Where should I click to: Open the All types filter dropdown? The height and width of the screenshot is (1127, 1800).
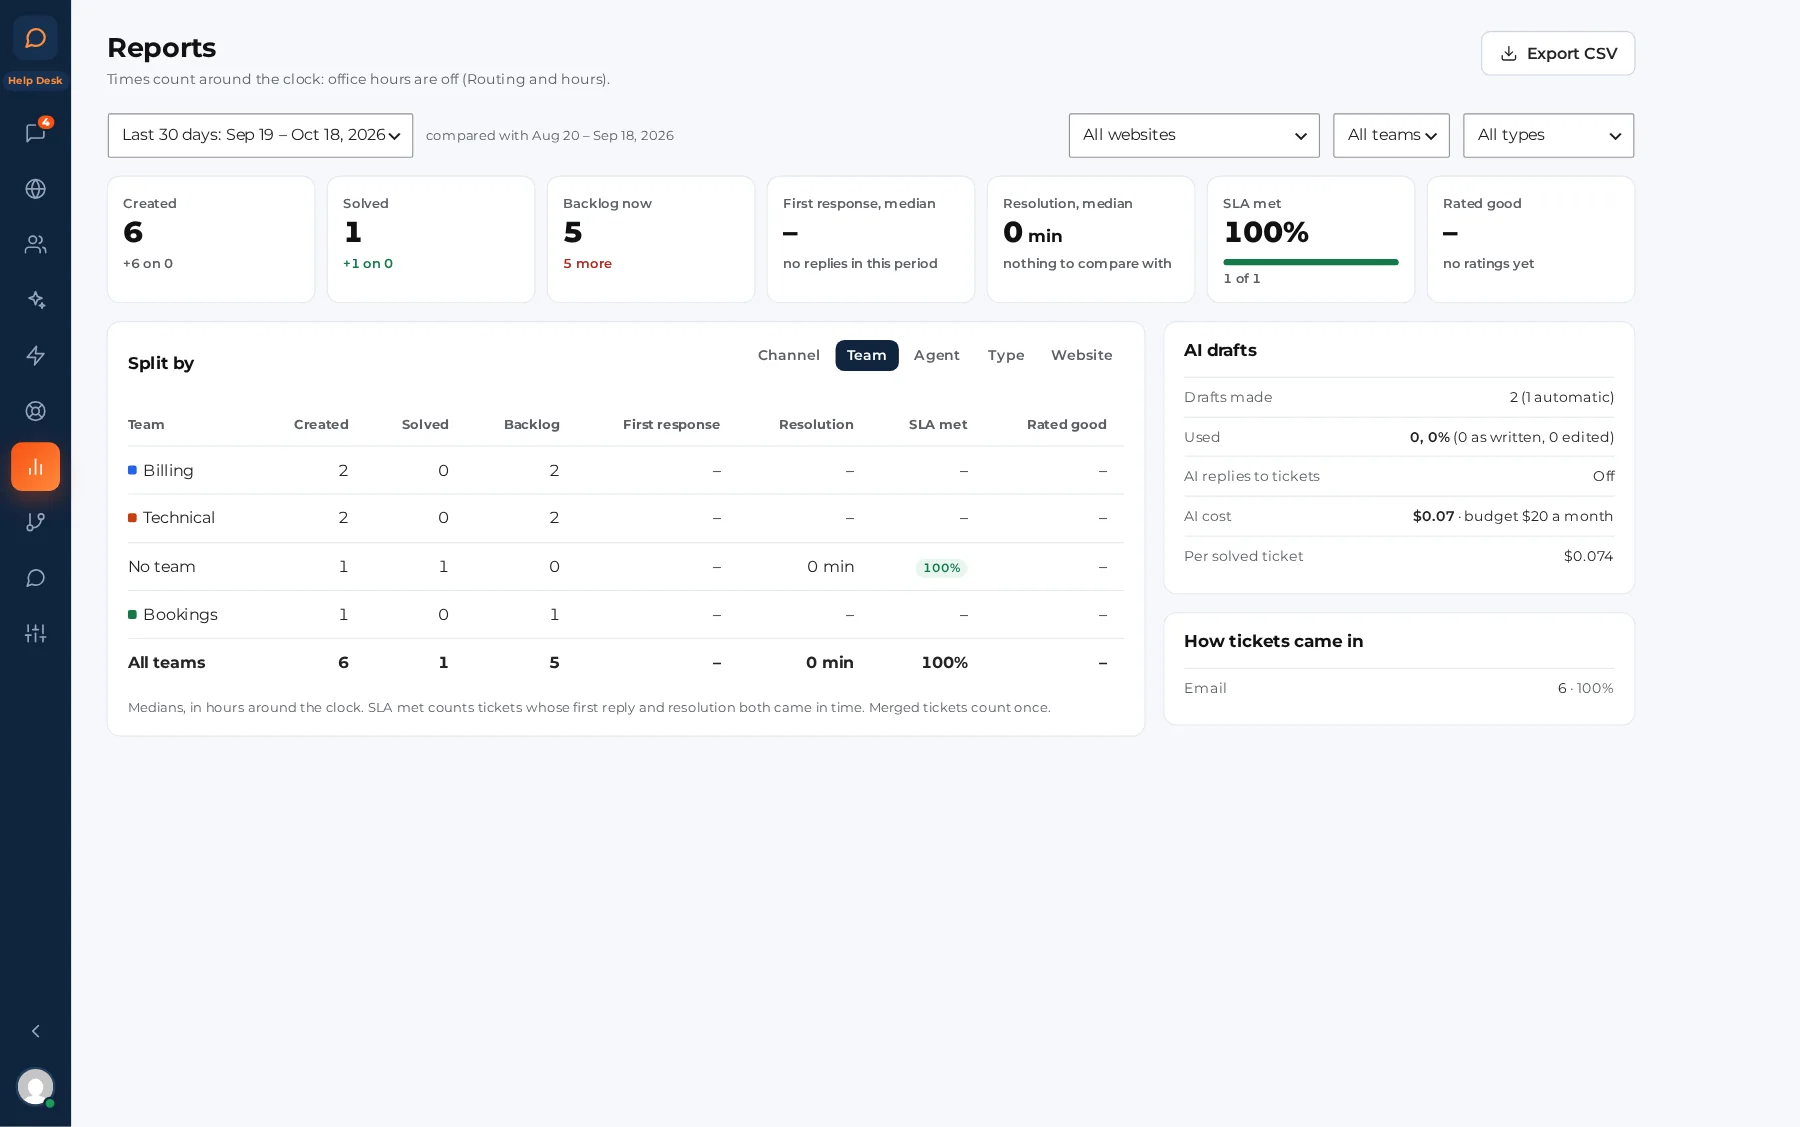point(1548,135)
